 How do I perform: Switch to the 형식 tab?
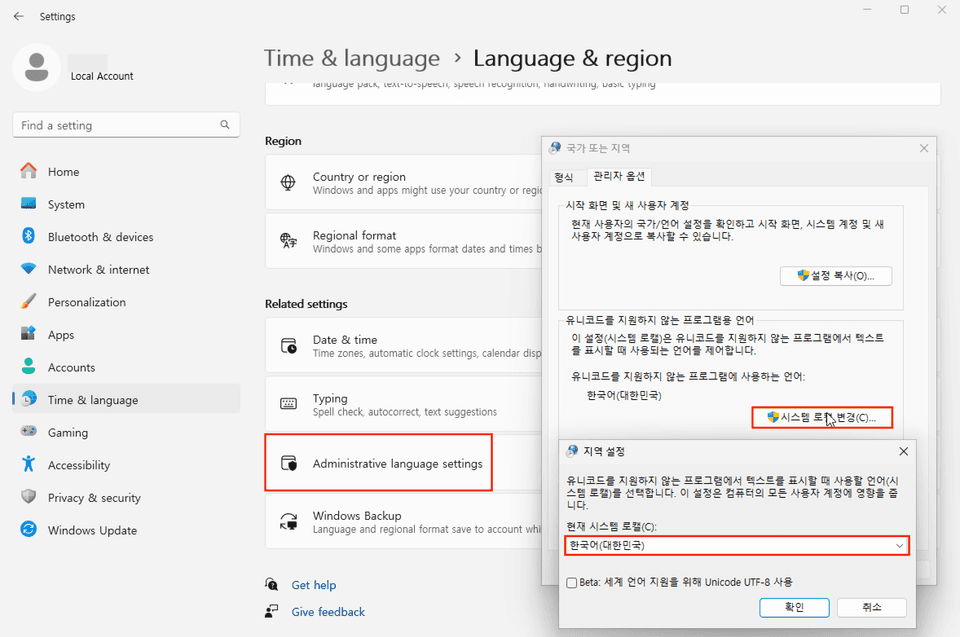(564, 177)
